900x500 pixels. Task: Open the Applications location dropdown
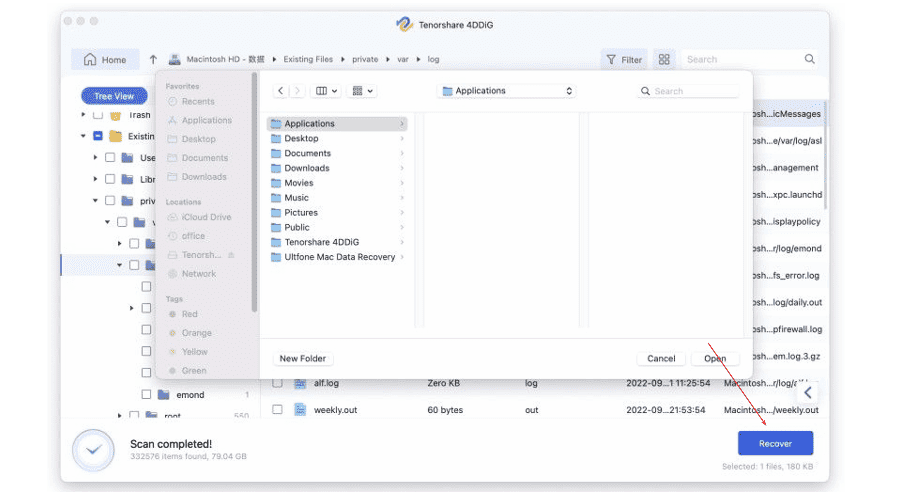click(507, 91)
